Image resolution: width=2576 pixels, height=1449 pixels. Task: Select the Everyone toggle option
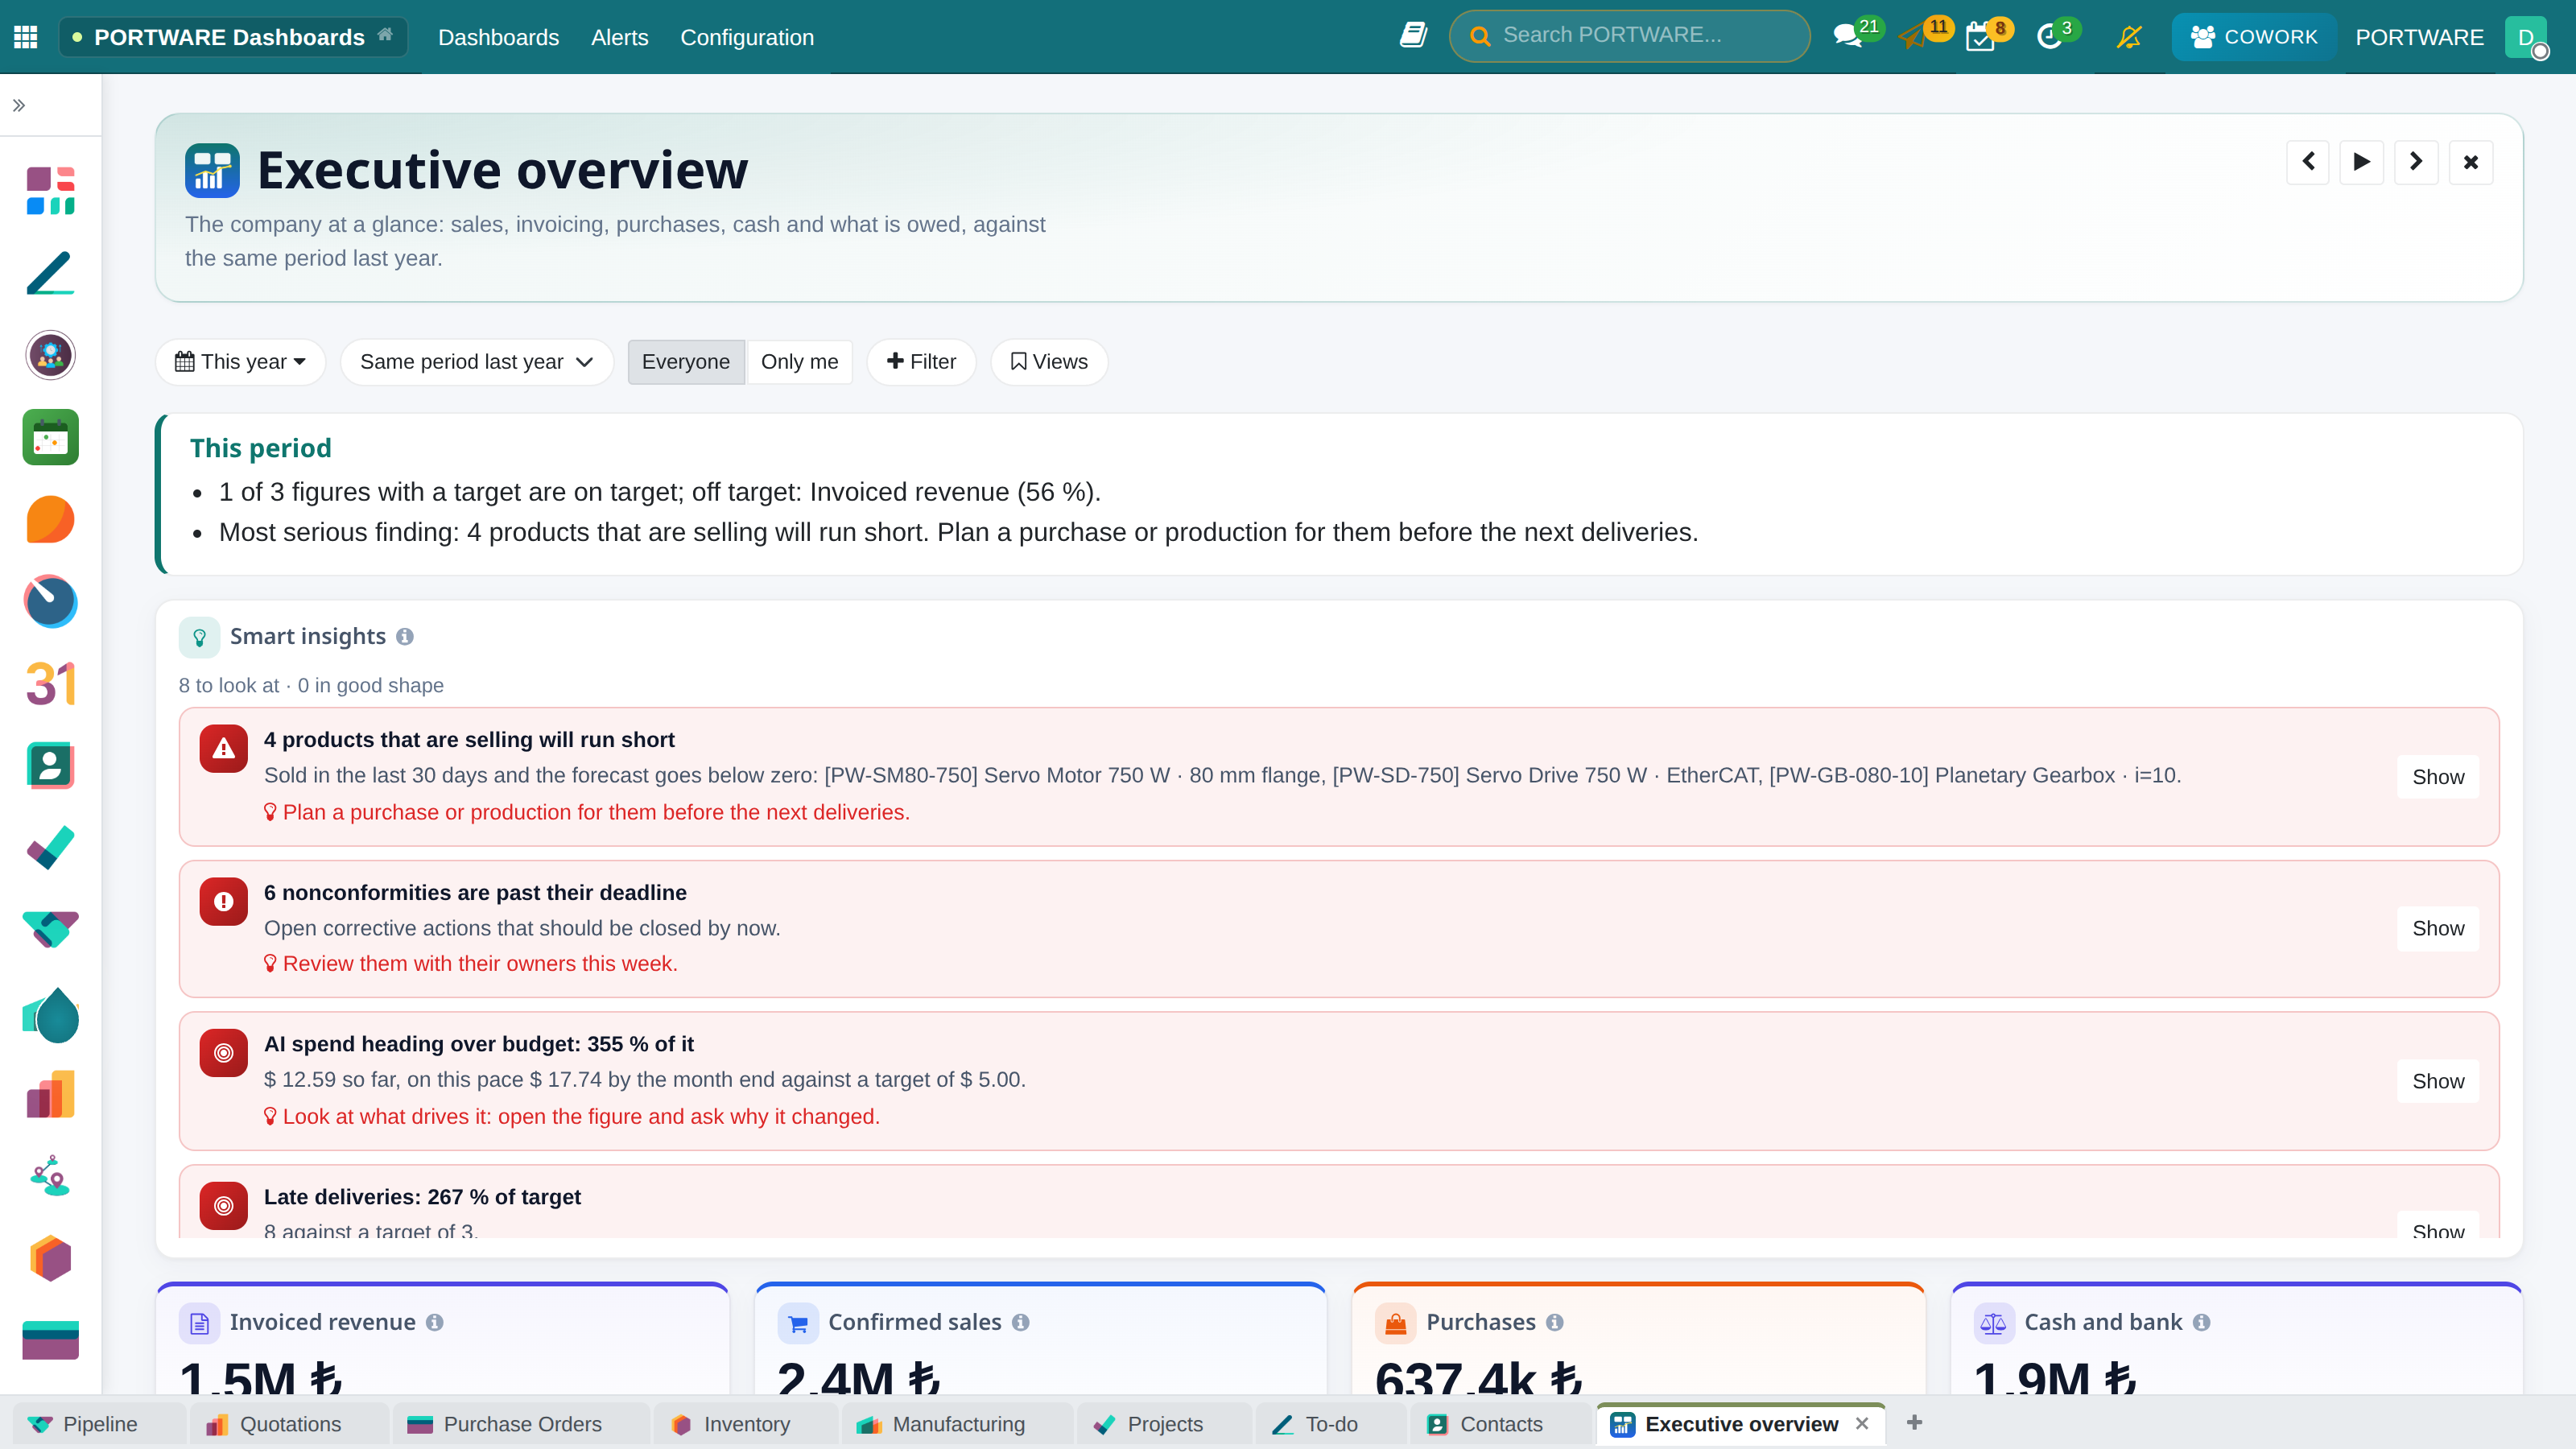coord(686,362)
